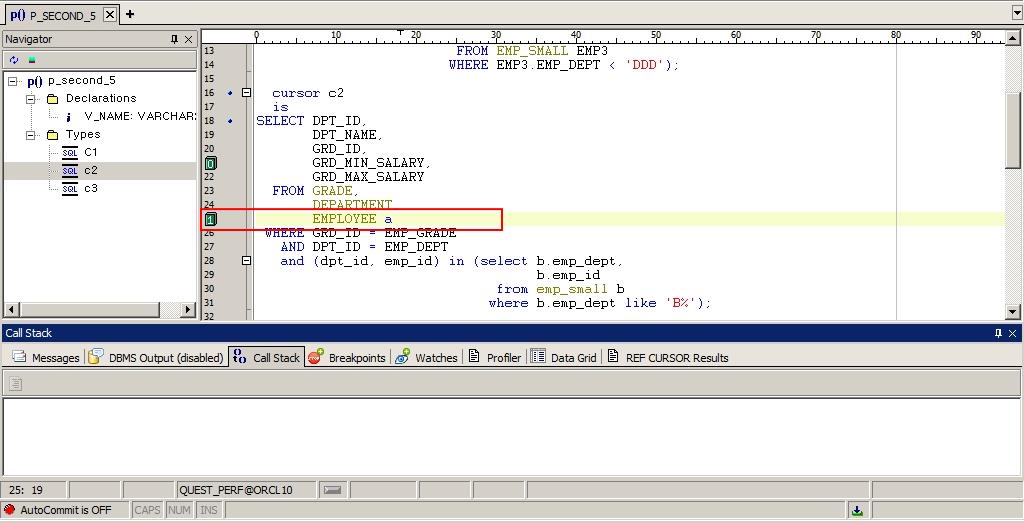Close the Navigator panel
The width and height of the screenshot is (1024, 523).
click(188, 39)
